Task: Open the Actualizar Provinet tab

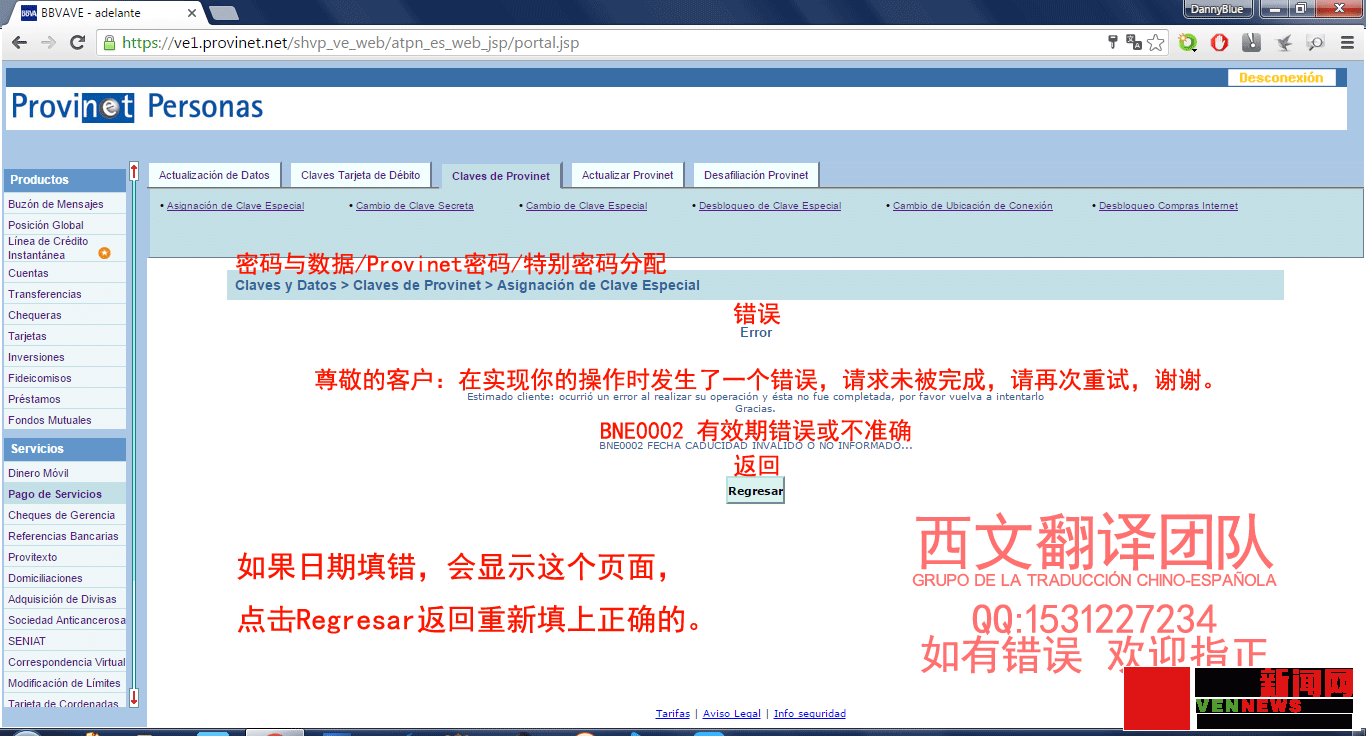Action: pos(628,175)
